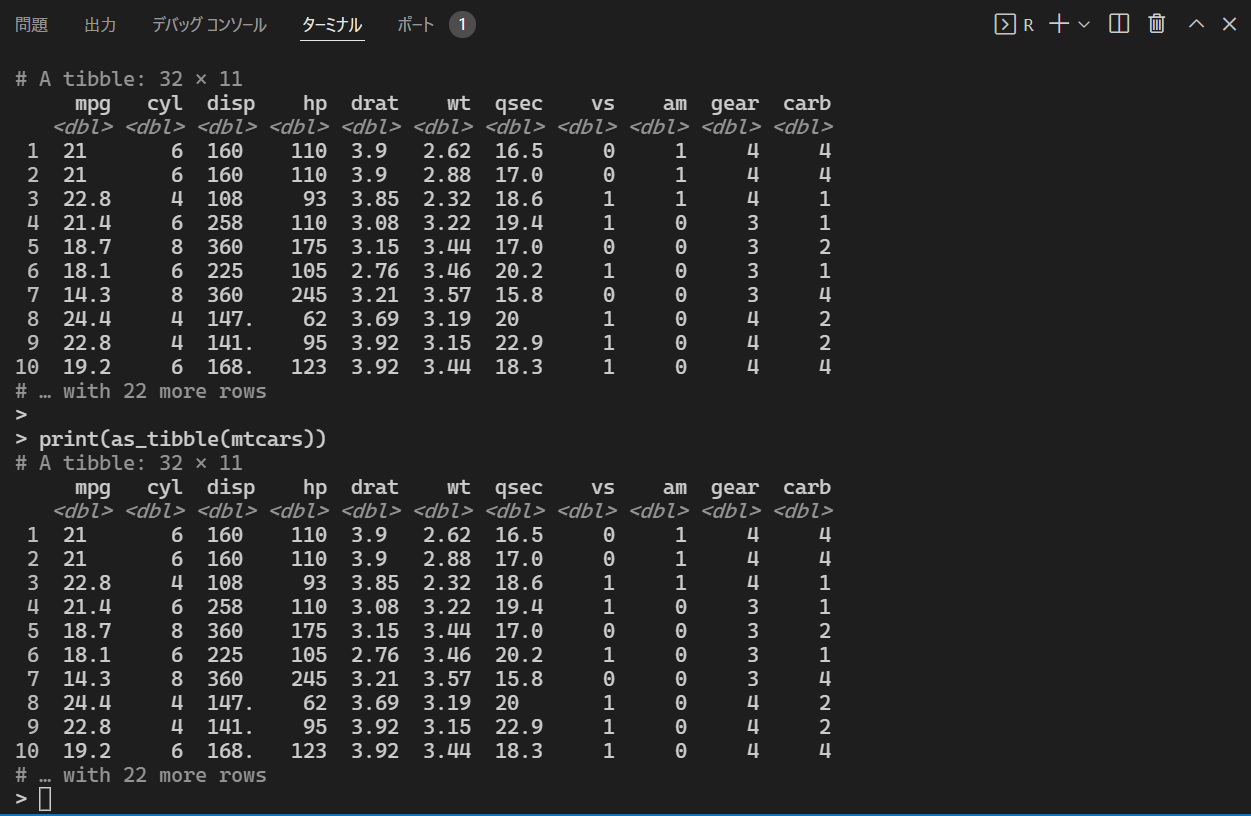Kill the terminal with the trash icon
Viewport: 1251px width, 816px height.
point(1156,24)
